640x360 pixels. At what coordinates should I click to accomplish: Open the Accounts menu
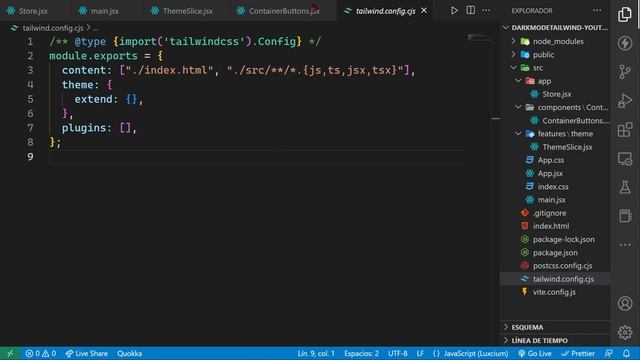click(x=624, y=304)
